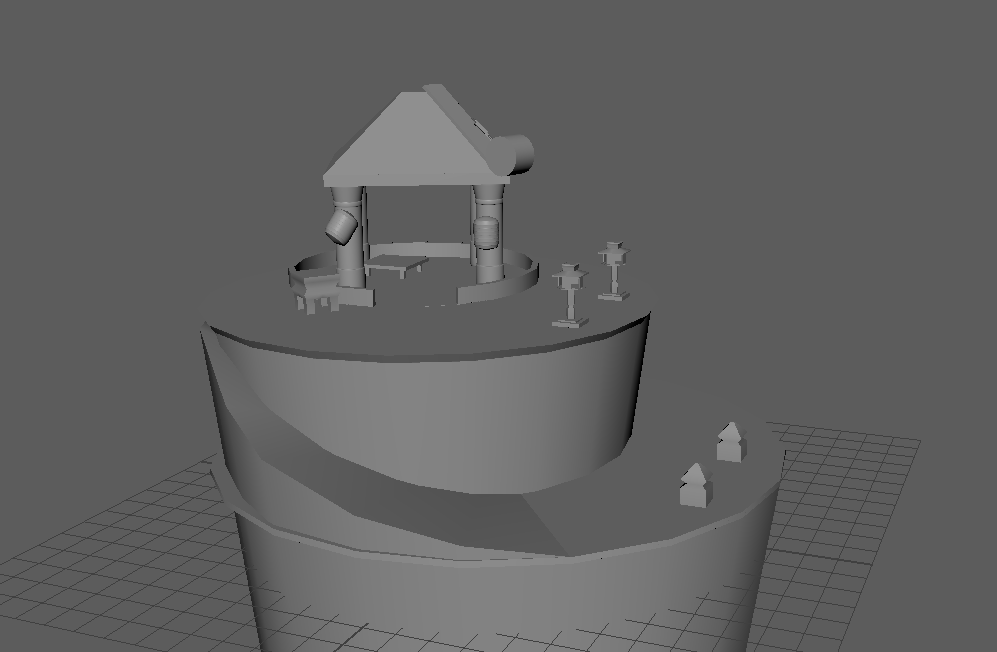Select the small bench beside the left pillar
The image size is (997, 652).
315,291
